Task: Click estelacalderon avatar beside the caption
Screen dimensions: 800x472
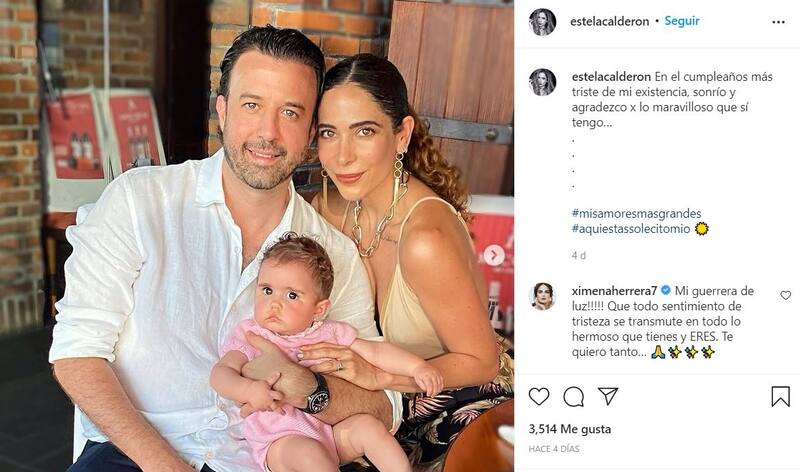Action: [x=542, y=82]
